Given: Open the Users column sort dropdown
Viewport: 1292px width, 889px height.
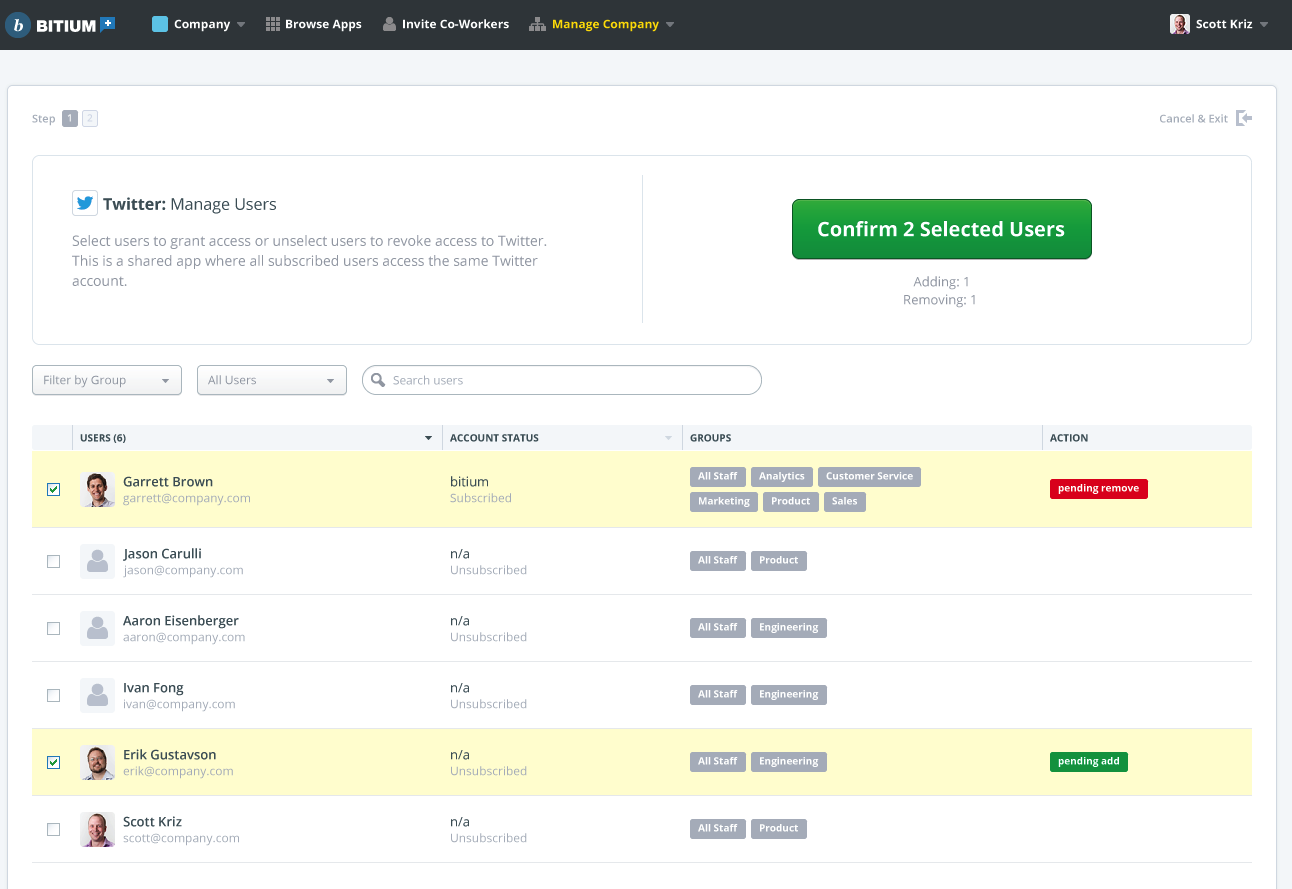Looking at the screenshot, I should click(428, 437).
